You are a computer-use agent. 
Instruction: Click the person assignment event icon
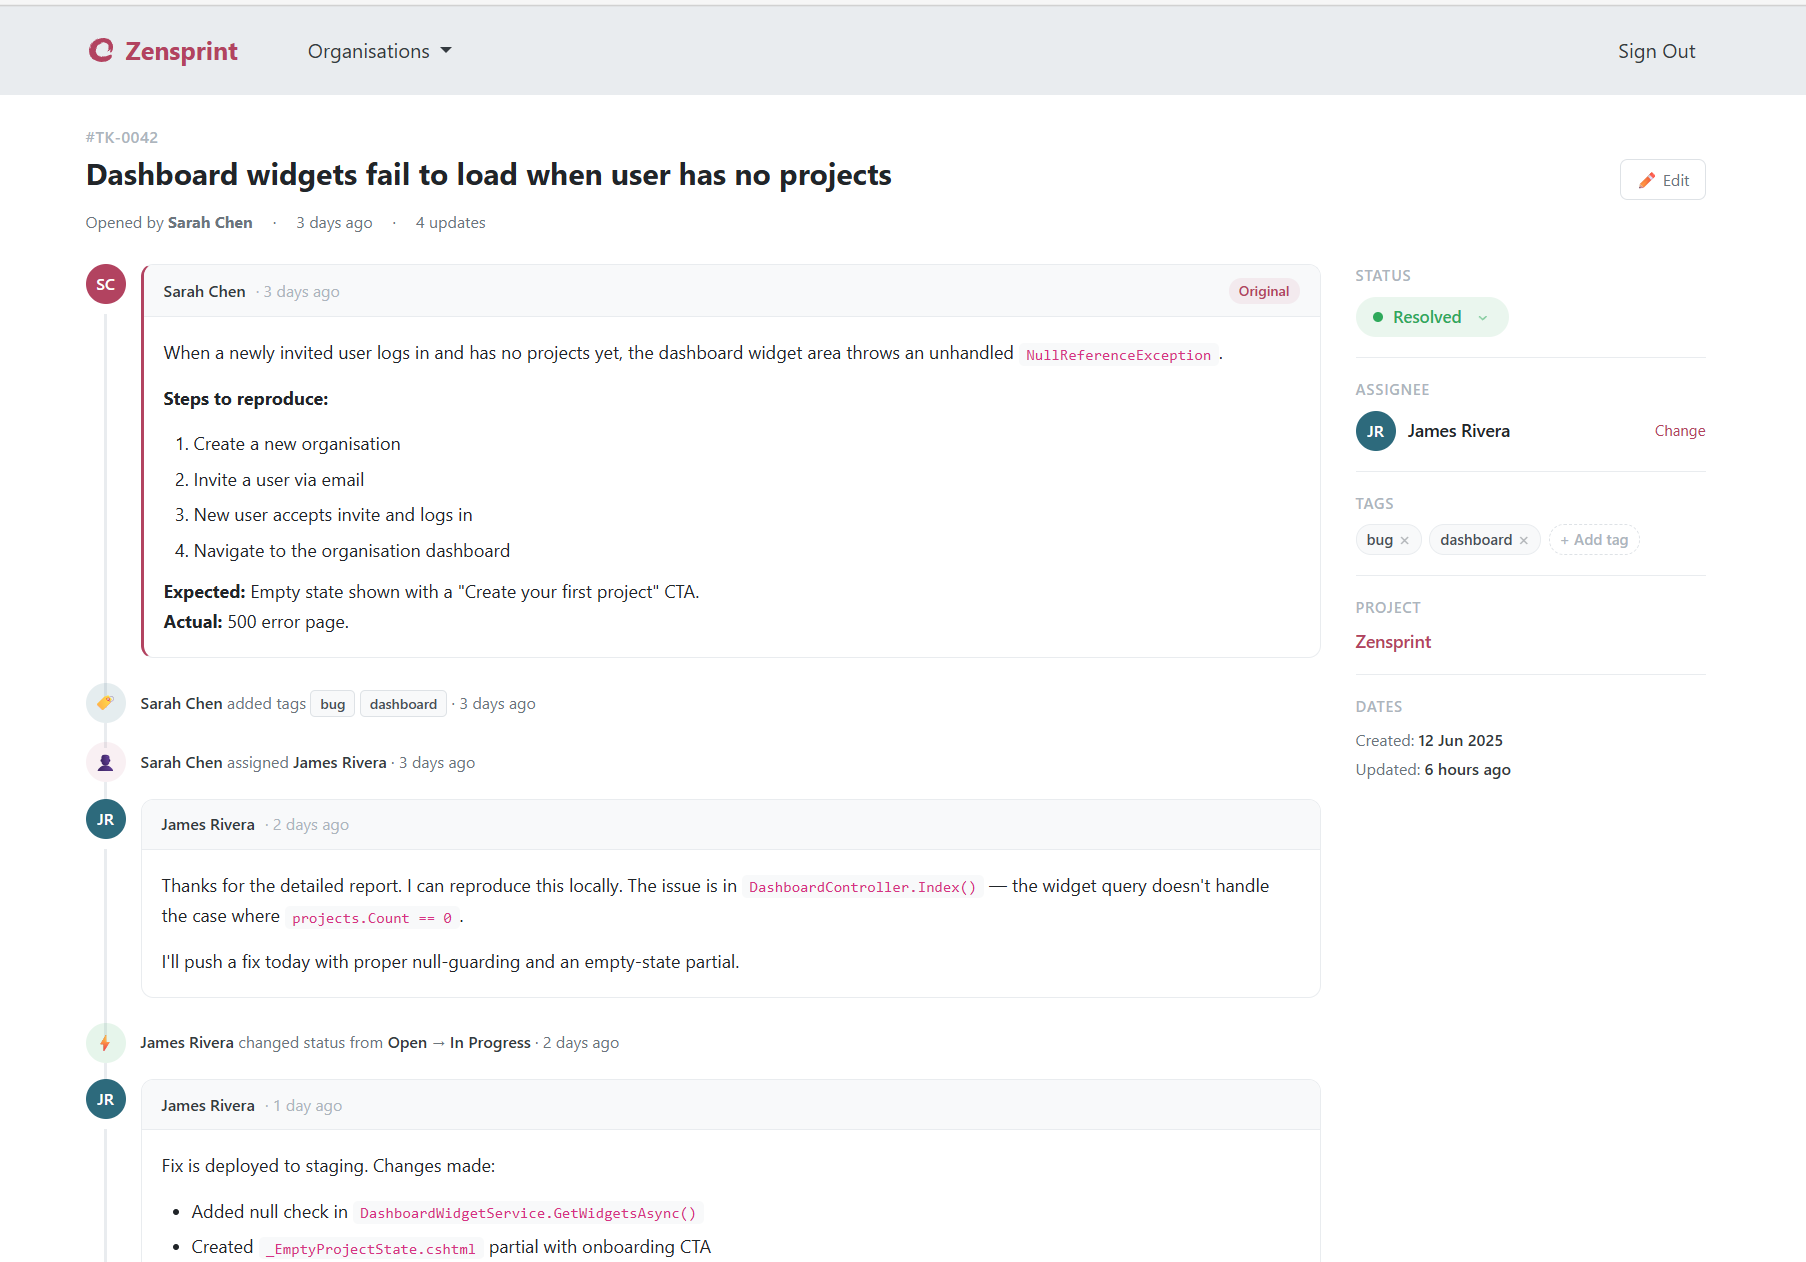pos(105,762)
